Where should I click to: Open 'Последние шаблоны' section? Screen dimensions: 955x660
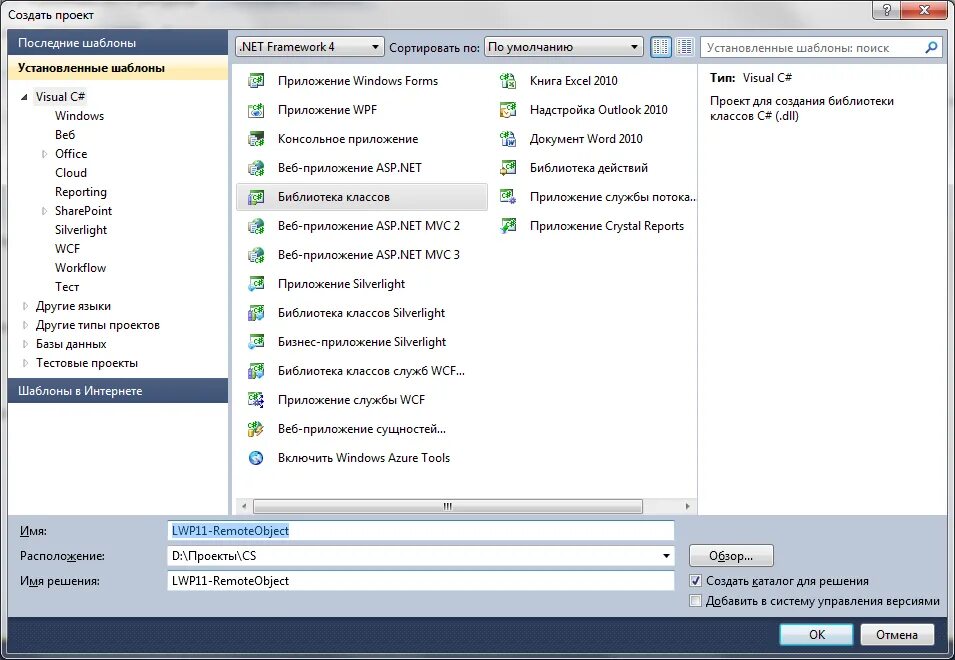click(x=118, y=43)
